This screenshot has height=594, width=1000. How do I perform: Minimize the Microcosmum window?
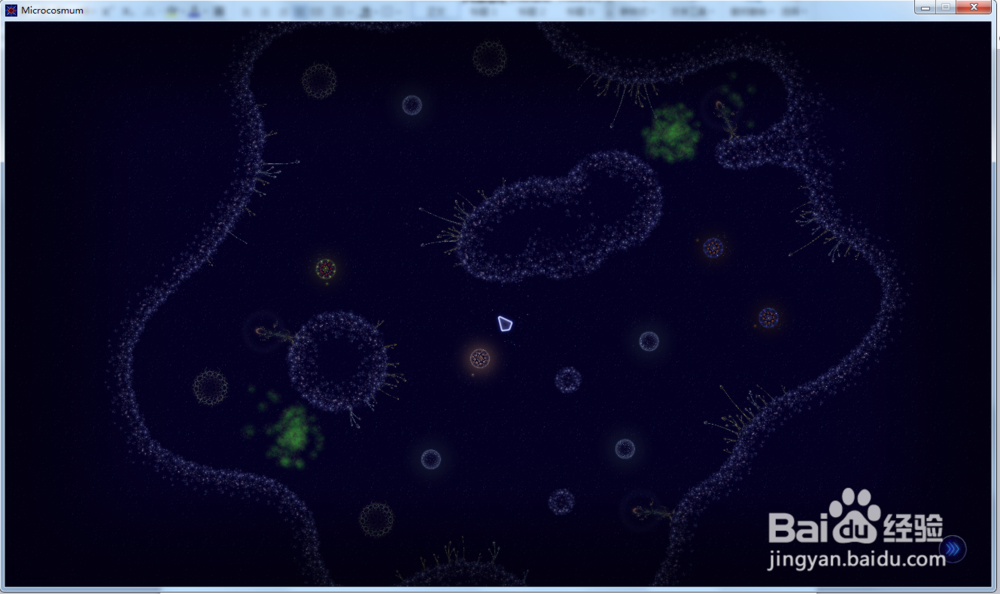(x=925, y=7)
